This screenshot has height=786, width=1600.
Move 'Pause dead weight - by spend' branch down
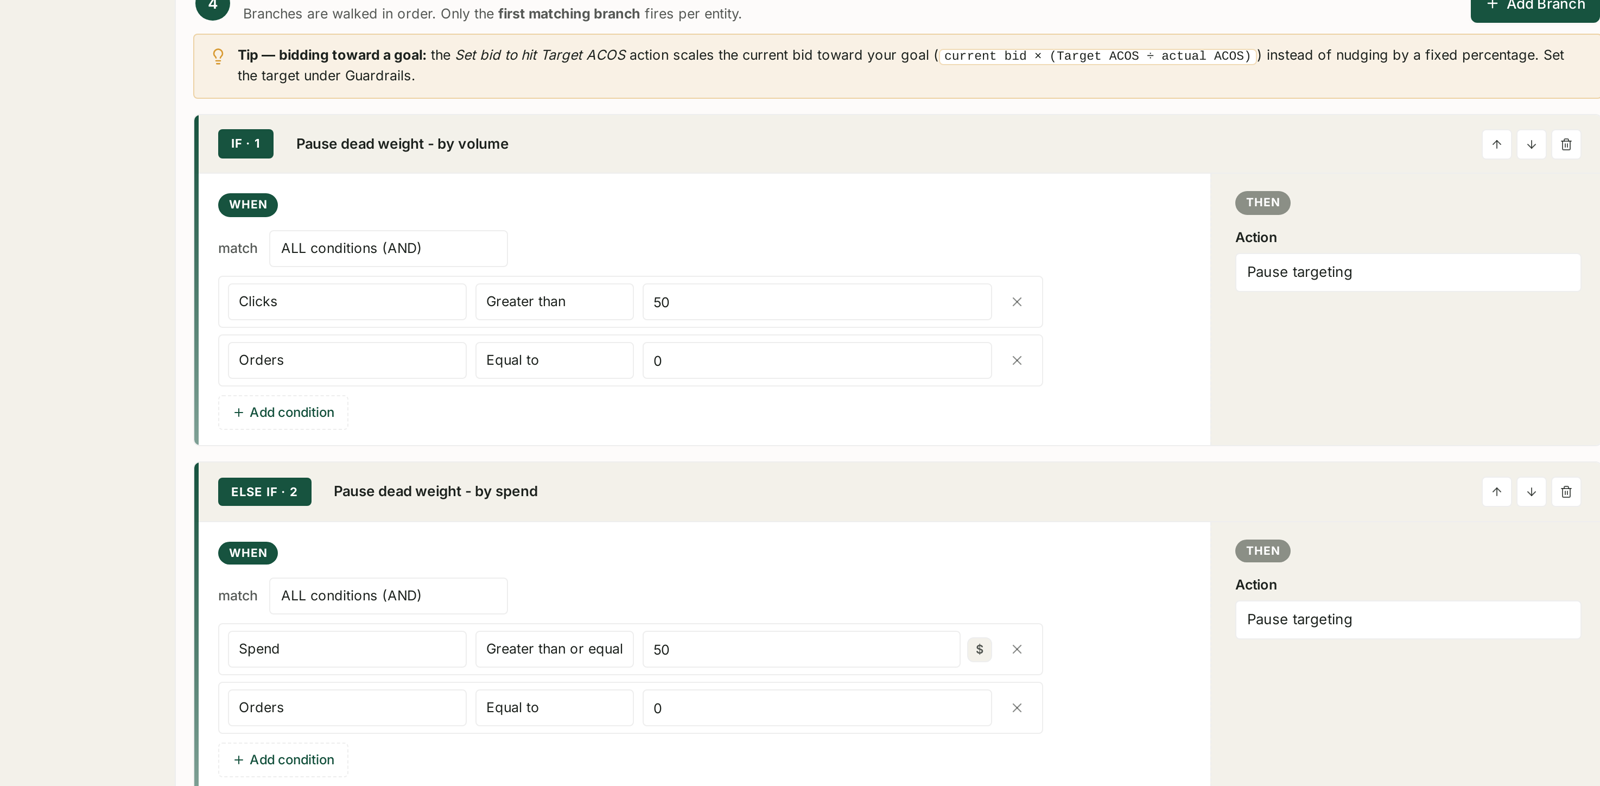[1531, 492]
